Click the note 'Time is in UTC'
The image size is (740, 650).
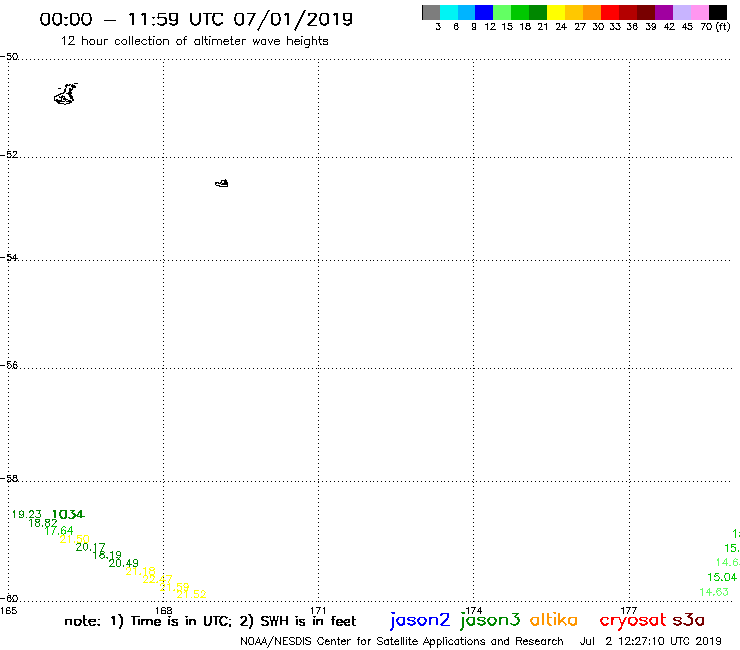click(181, 621)
